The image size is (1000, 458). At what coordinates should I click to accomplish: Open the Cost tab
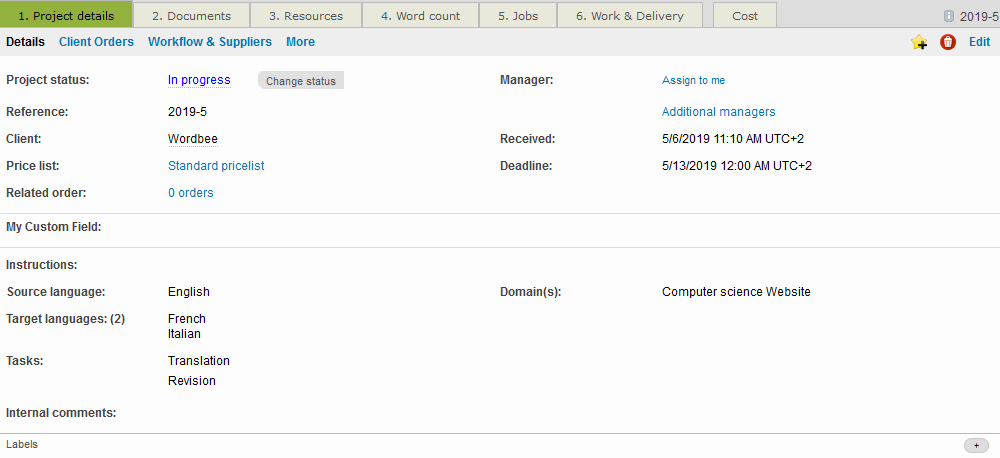click(744, 16)
